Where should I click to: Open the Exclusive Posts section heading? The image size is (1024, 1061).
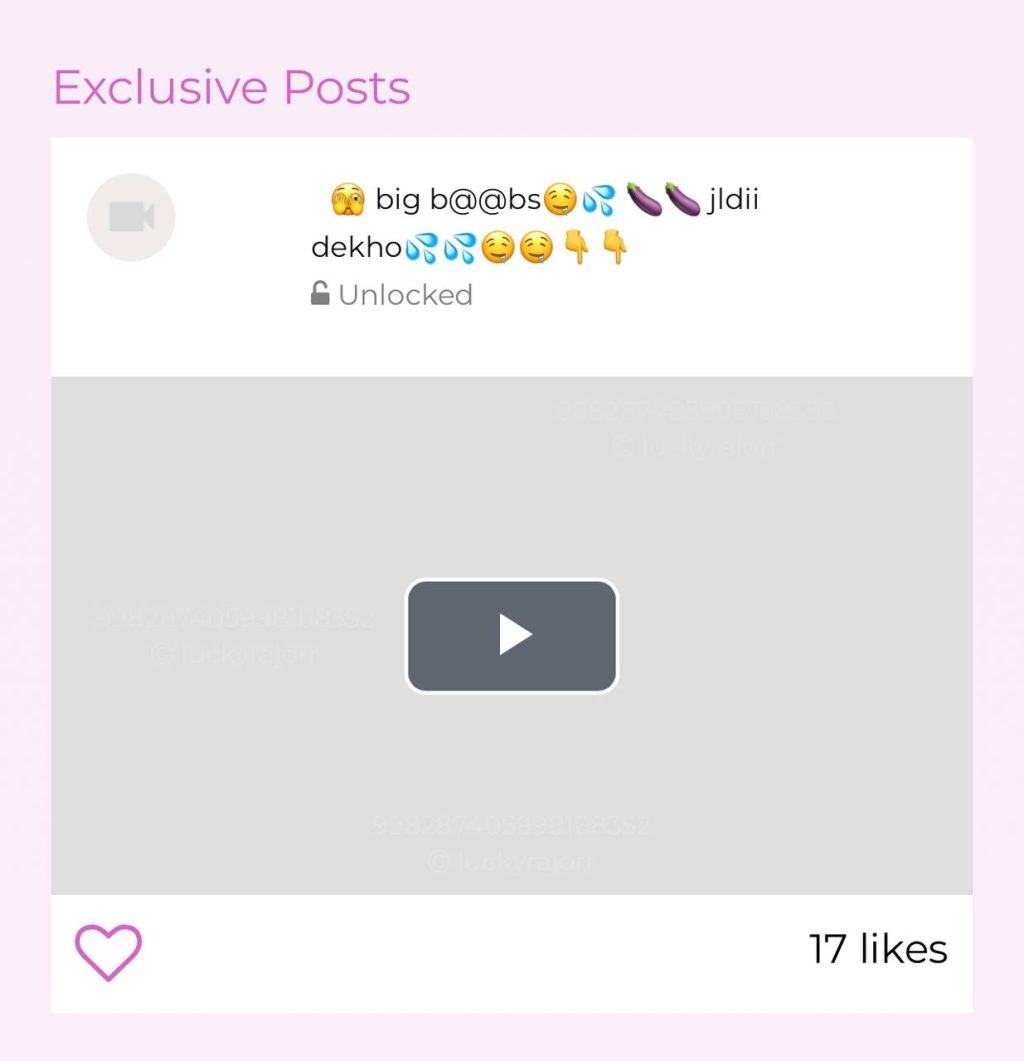click(x=231, y=87)
